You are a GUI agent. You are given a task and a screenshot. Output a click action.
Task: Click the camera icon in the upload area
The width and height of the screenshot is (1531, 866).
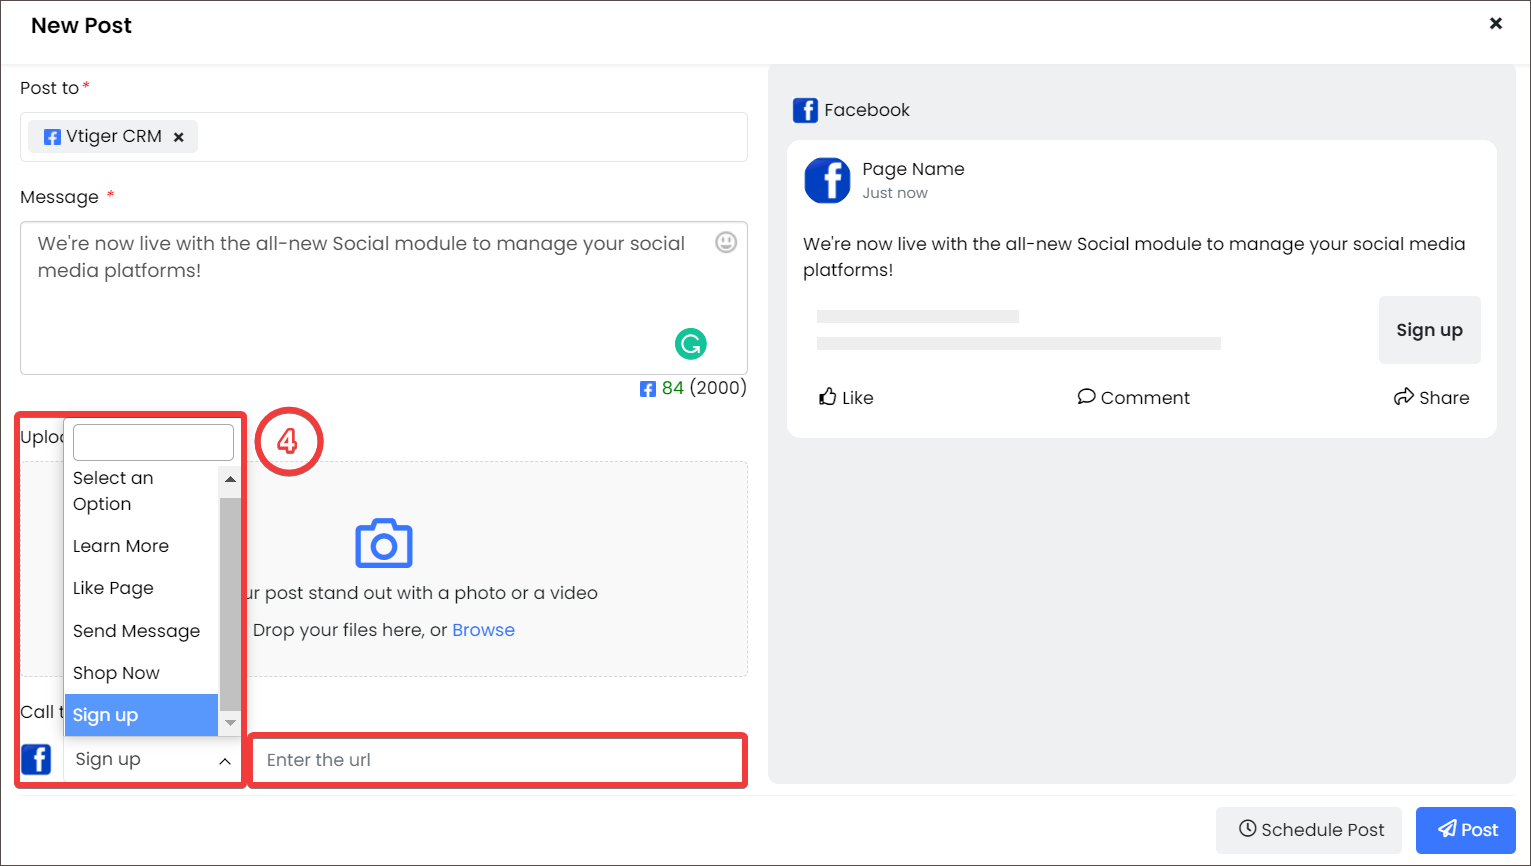[383, 543]
